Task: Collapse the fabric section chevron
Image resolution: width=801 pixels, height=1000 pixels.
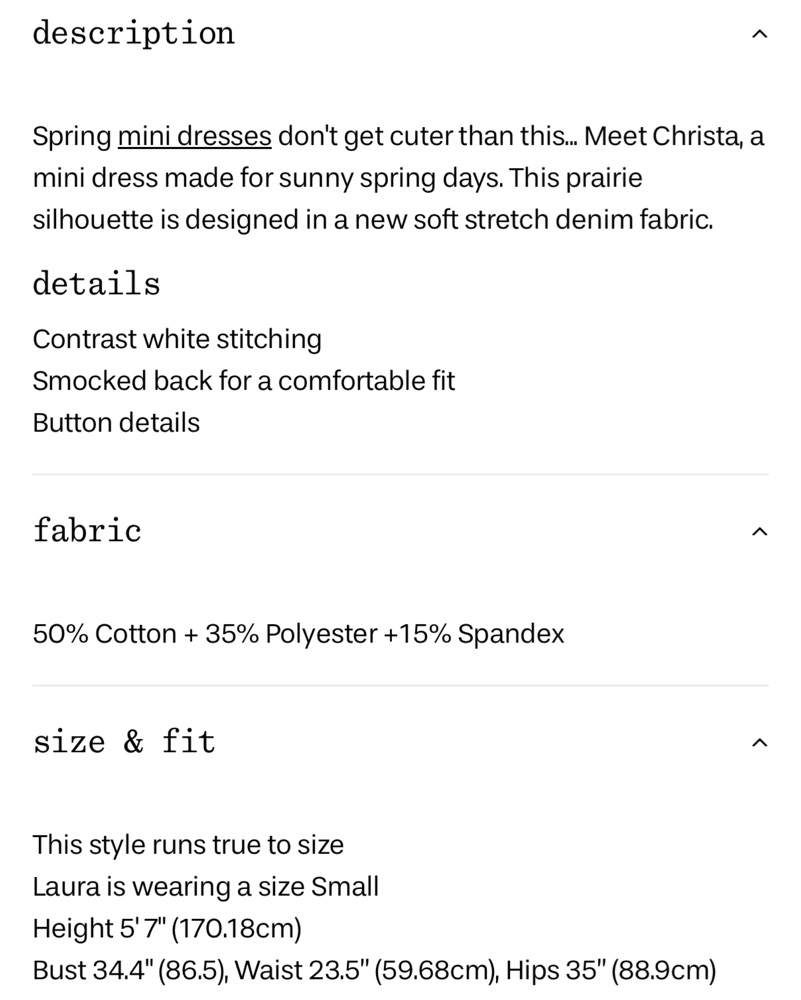Action: [x=759, y=531]
